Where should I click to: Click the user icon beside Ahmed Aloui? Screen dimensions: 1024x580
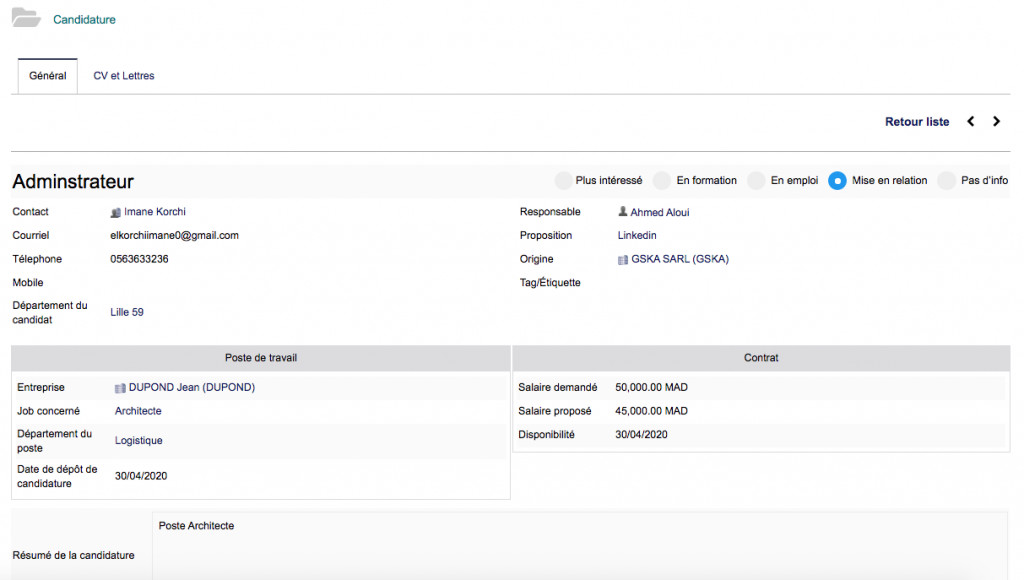tap(623, 212)
